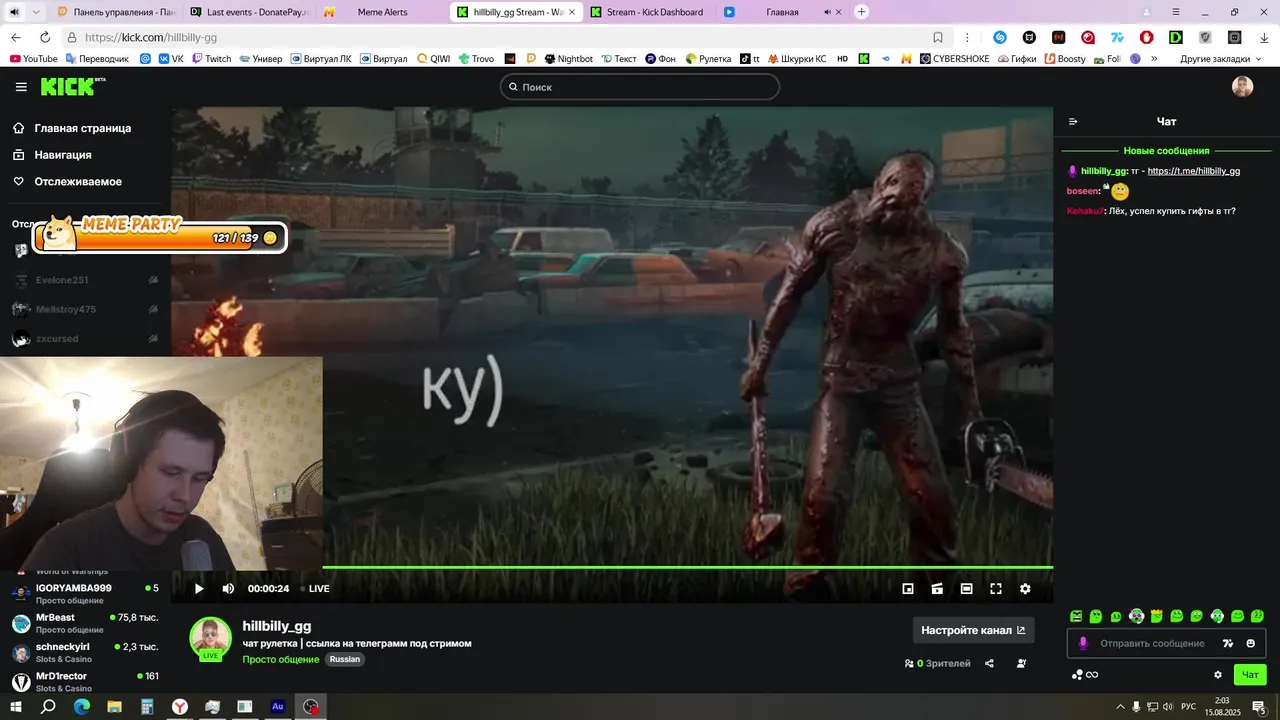
Task: Open the user avatar menu
Action: pyautogui.click(x=1242, y=87)
